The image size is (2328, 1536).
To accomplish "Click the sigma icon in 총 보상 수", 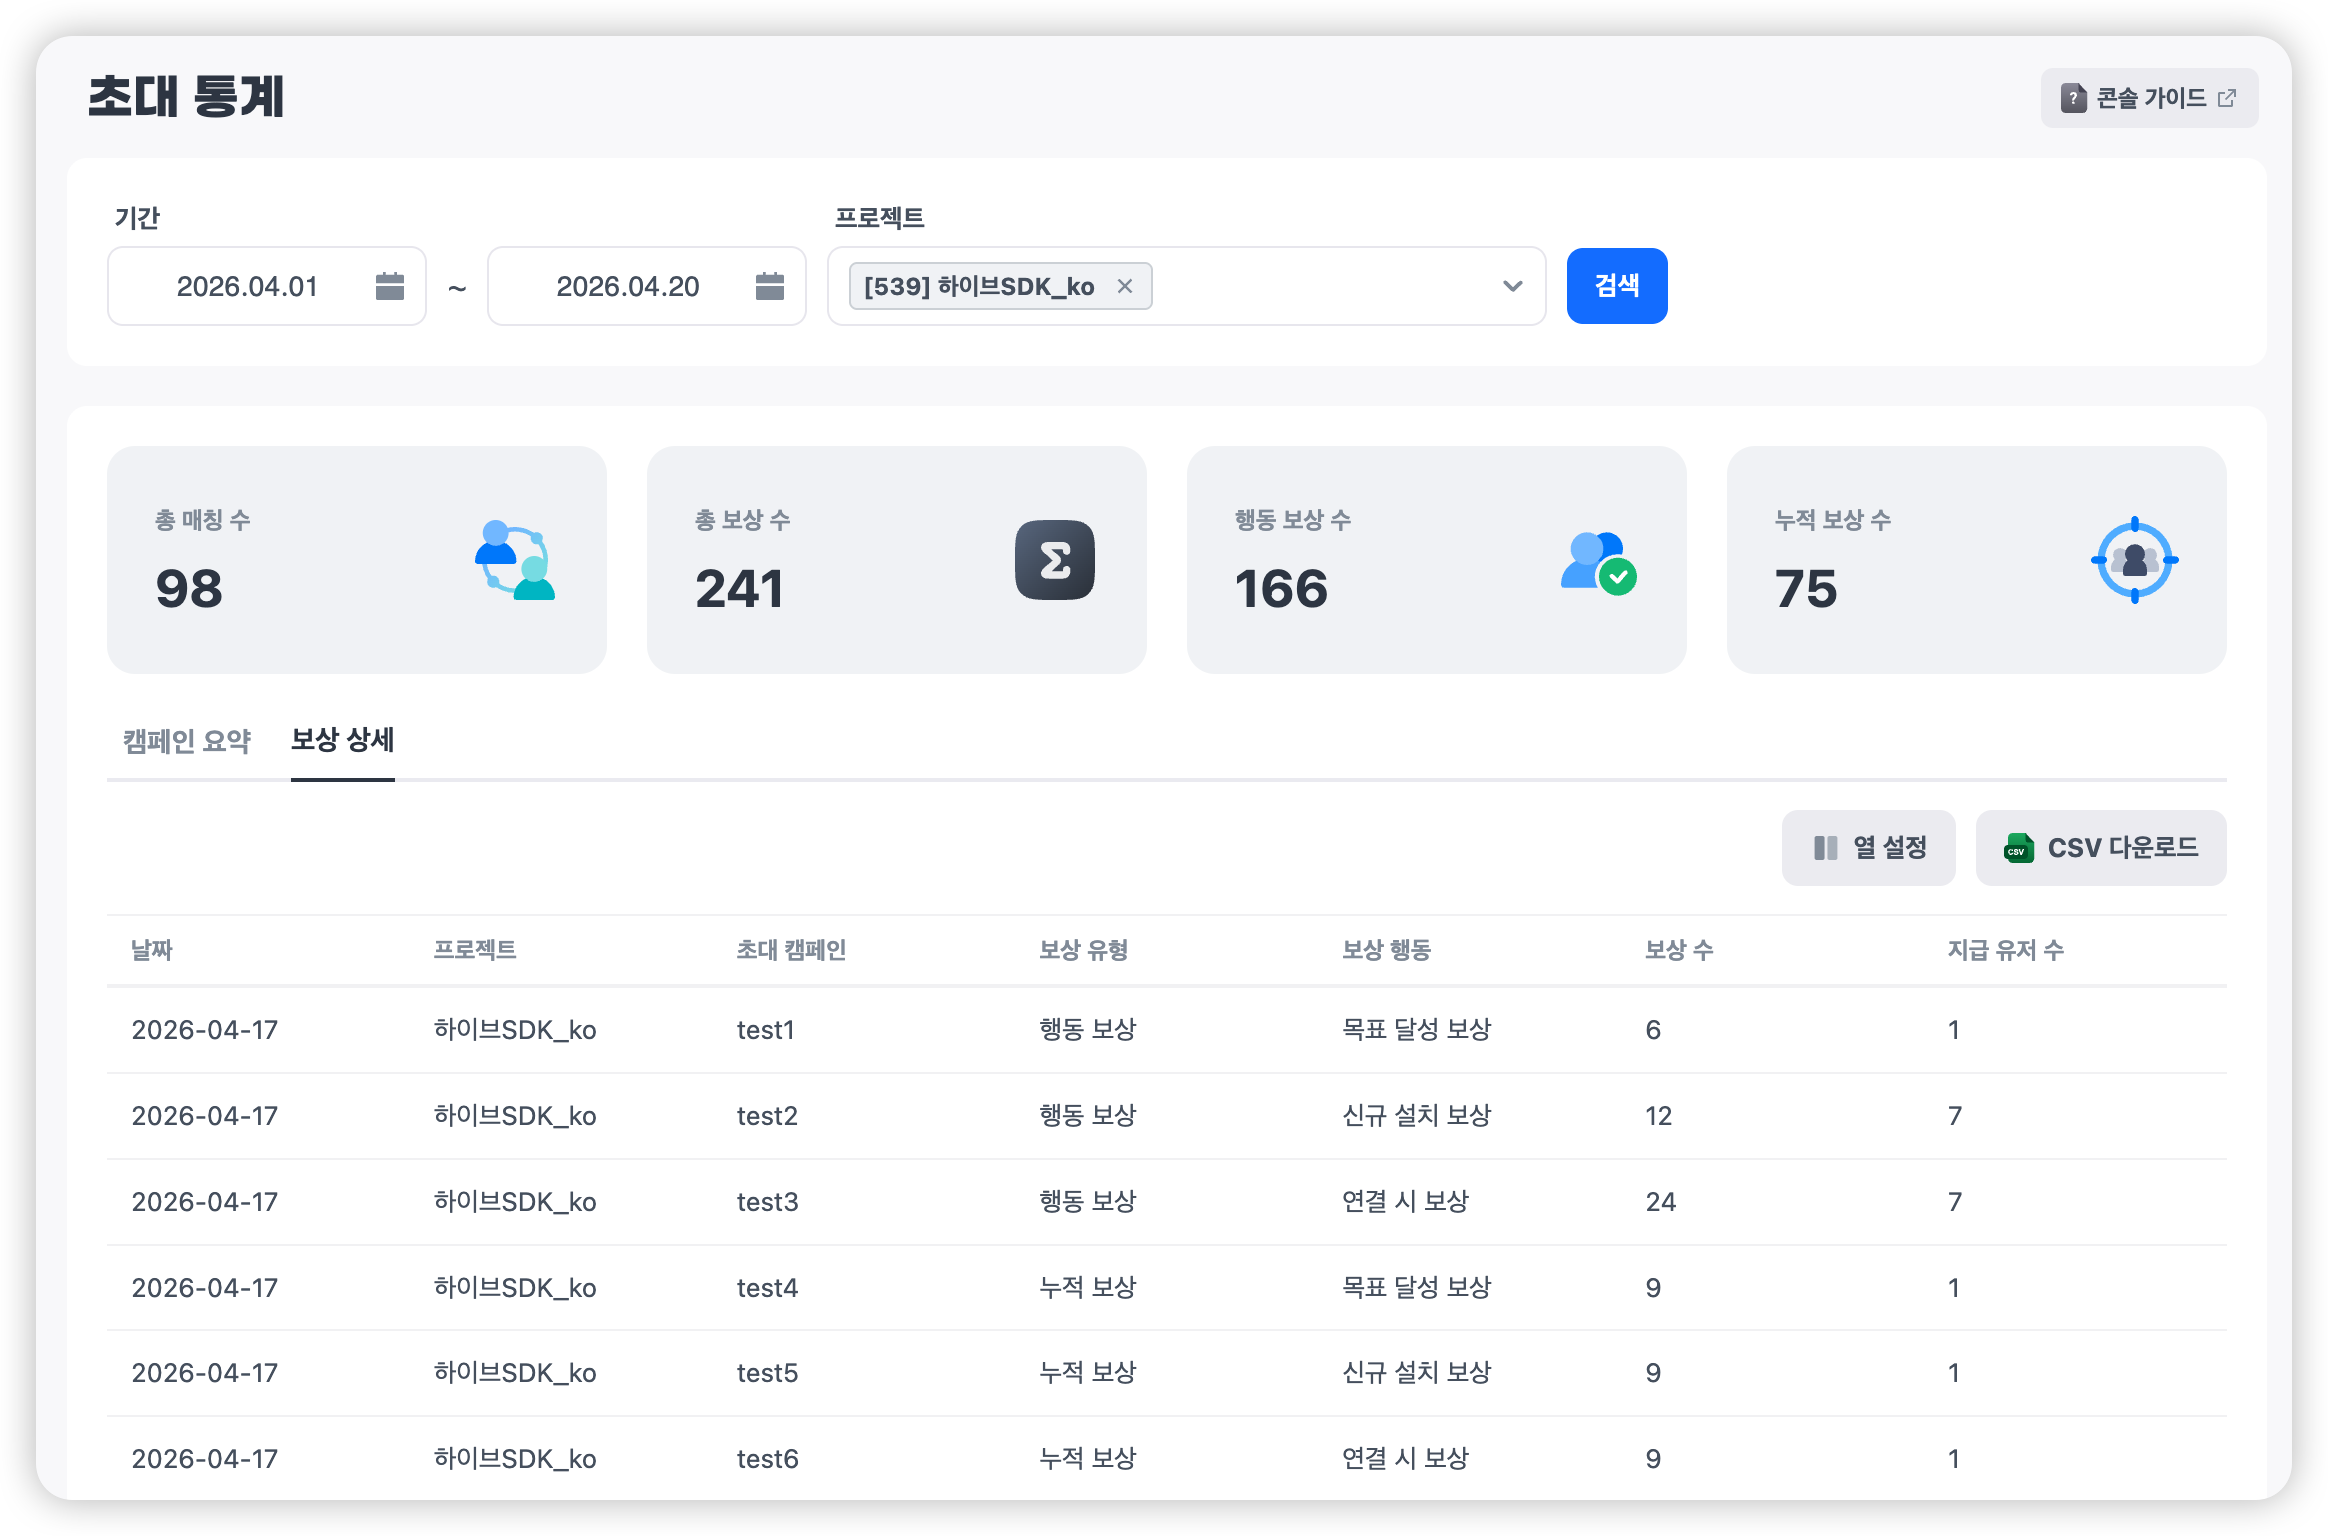I will (x=1054, y=560).
